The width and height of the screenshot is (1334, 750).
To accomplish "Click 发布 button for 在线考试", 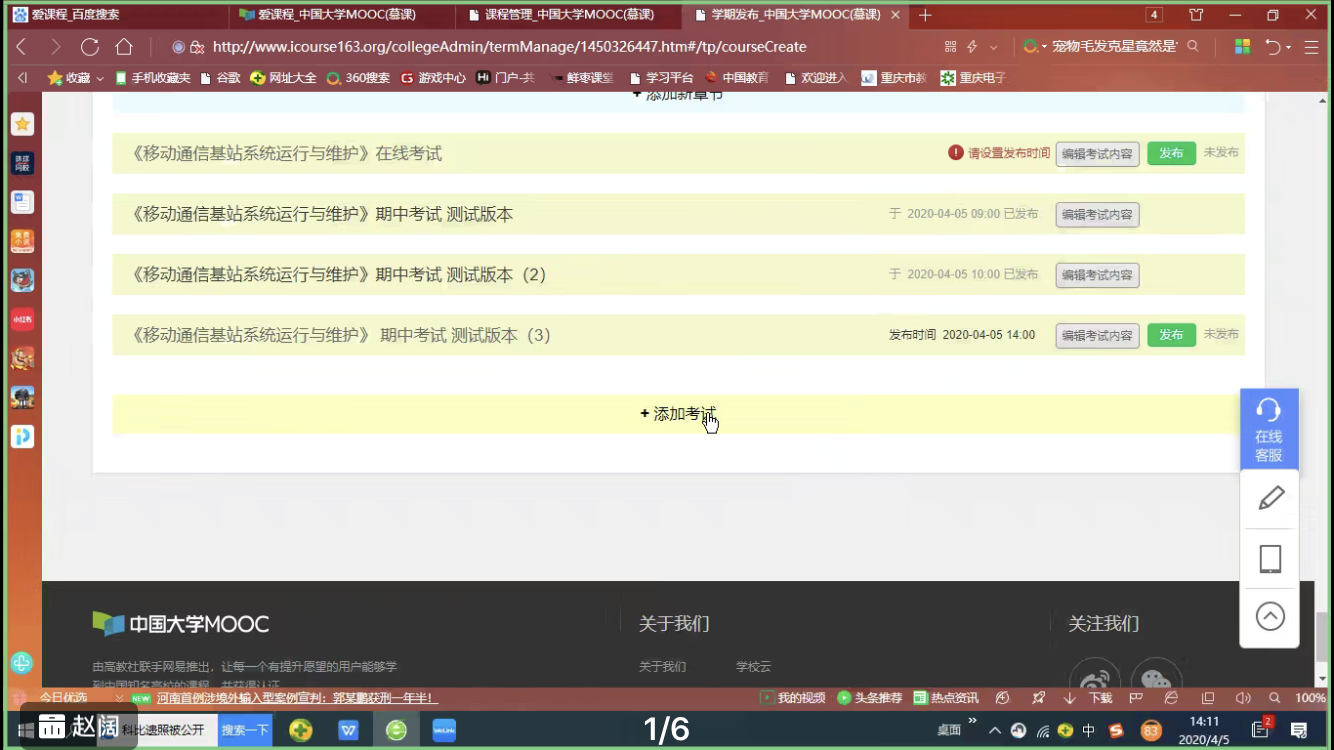I will click(x=1170, y=154).
